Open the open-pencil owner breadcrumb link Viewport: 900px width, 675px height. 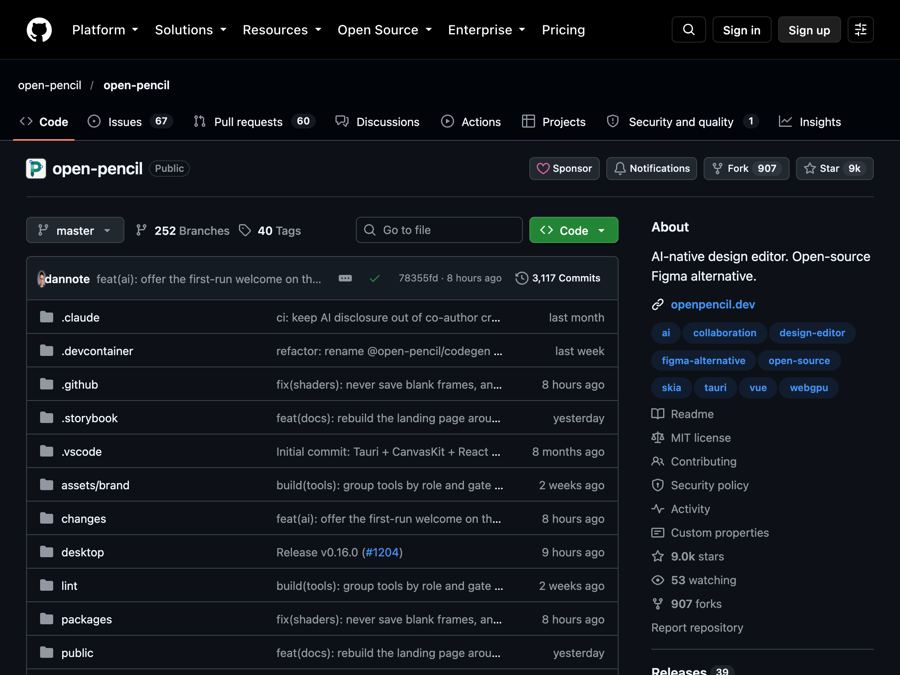[49, 85]
